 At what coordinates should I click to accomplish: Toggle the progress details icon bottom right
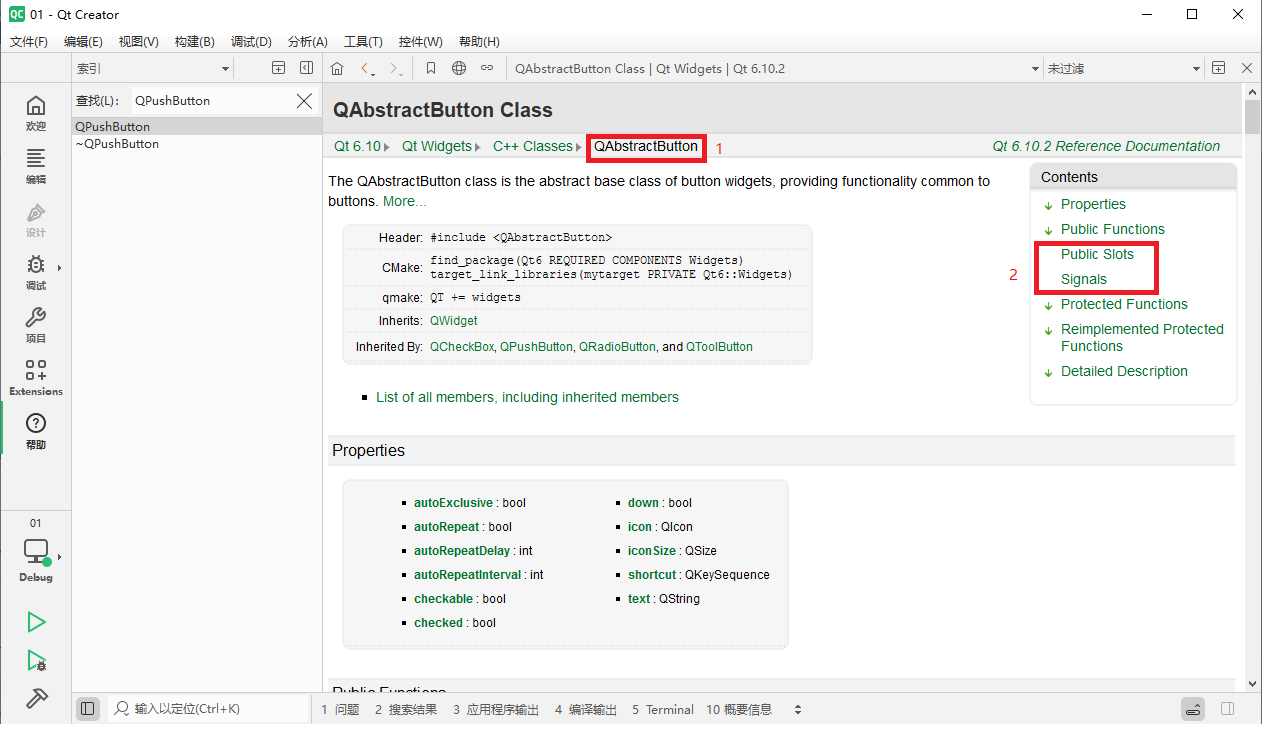coord(1193,709)
